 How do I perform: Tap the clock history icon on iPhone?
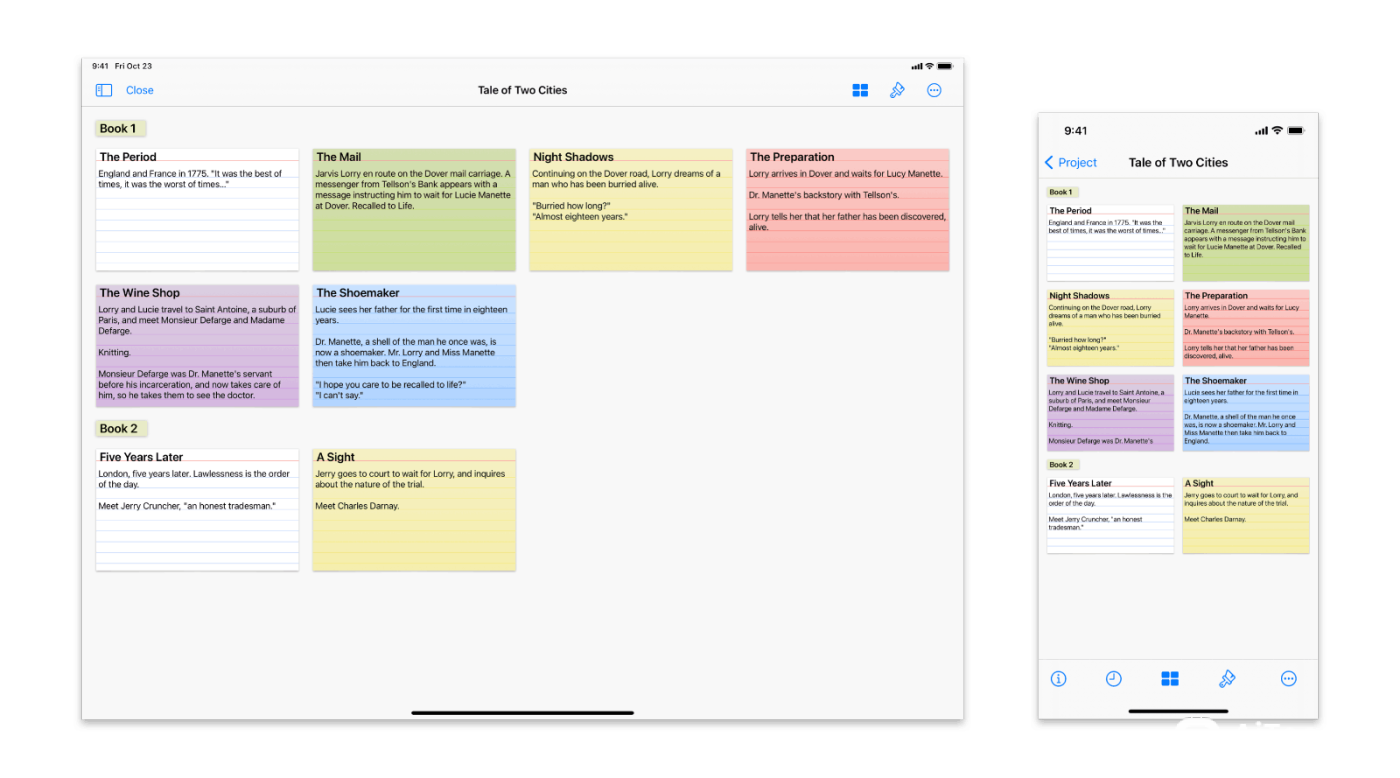pyautogui.click(x=1113, y=679)
